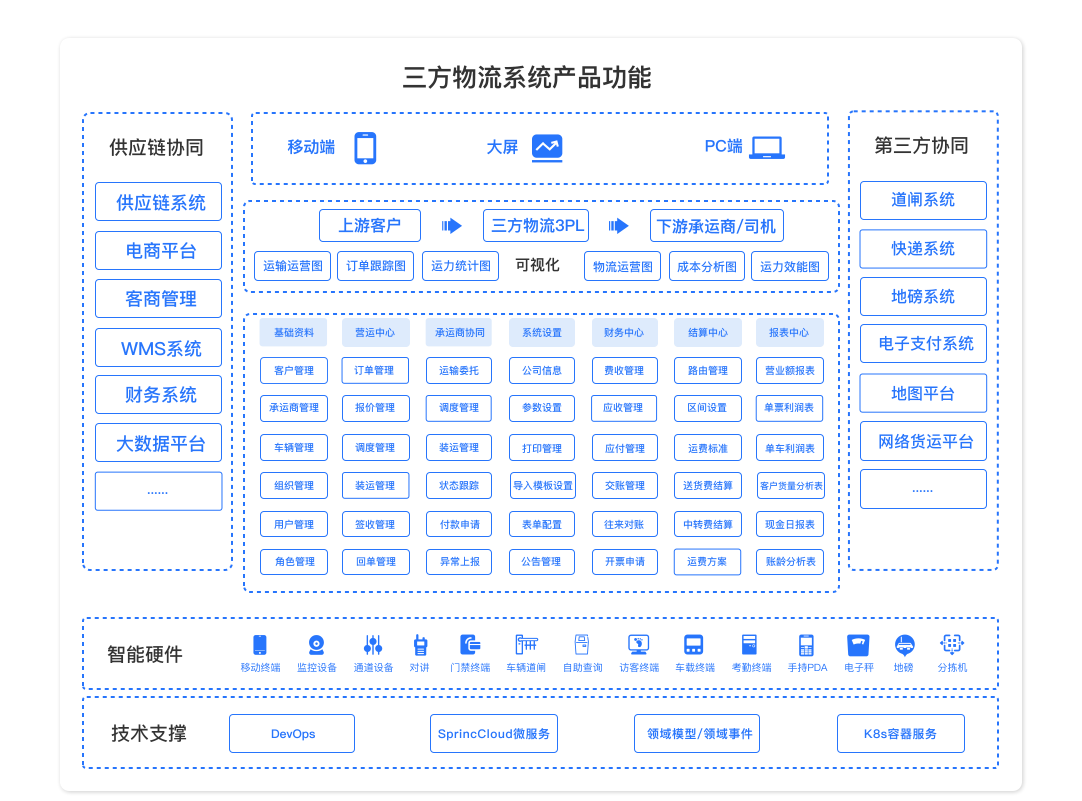Select the 地磅 weighbridge hardware icon

point(904,644)
